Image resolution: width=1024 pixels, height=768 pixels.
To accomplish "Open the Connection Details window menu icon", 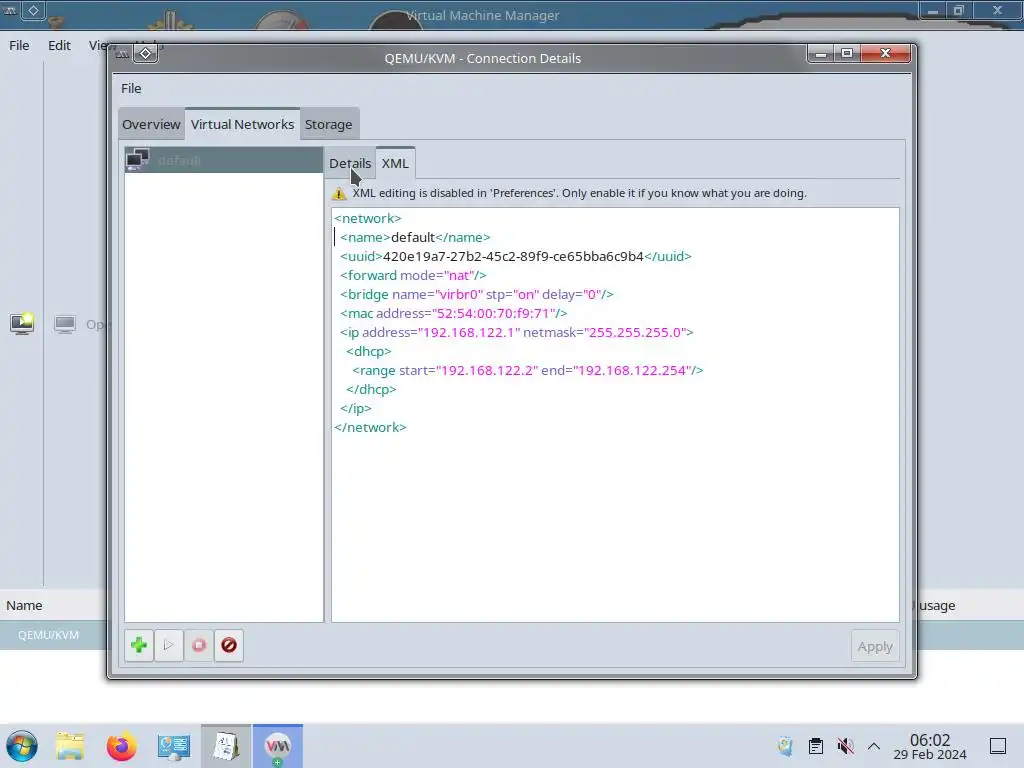I will [x=146, y=54].
